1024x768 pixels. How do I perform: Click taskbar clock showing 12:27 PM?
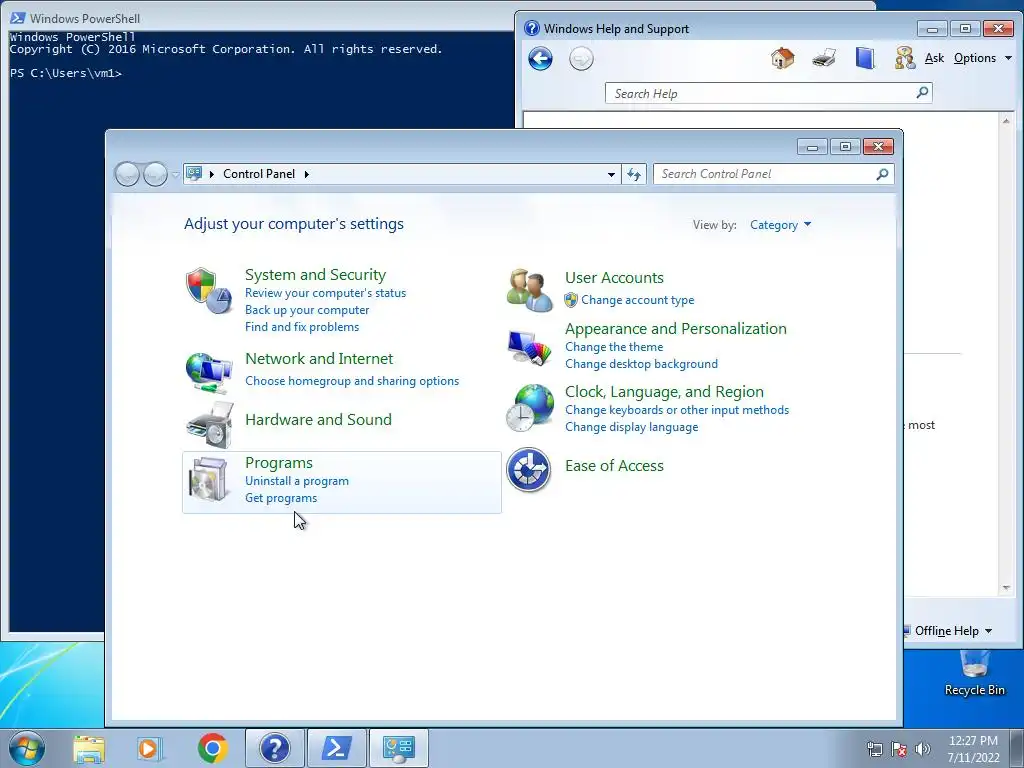click(x=973, y=741)
